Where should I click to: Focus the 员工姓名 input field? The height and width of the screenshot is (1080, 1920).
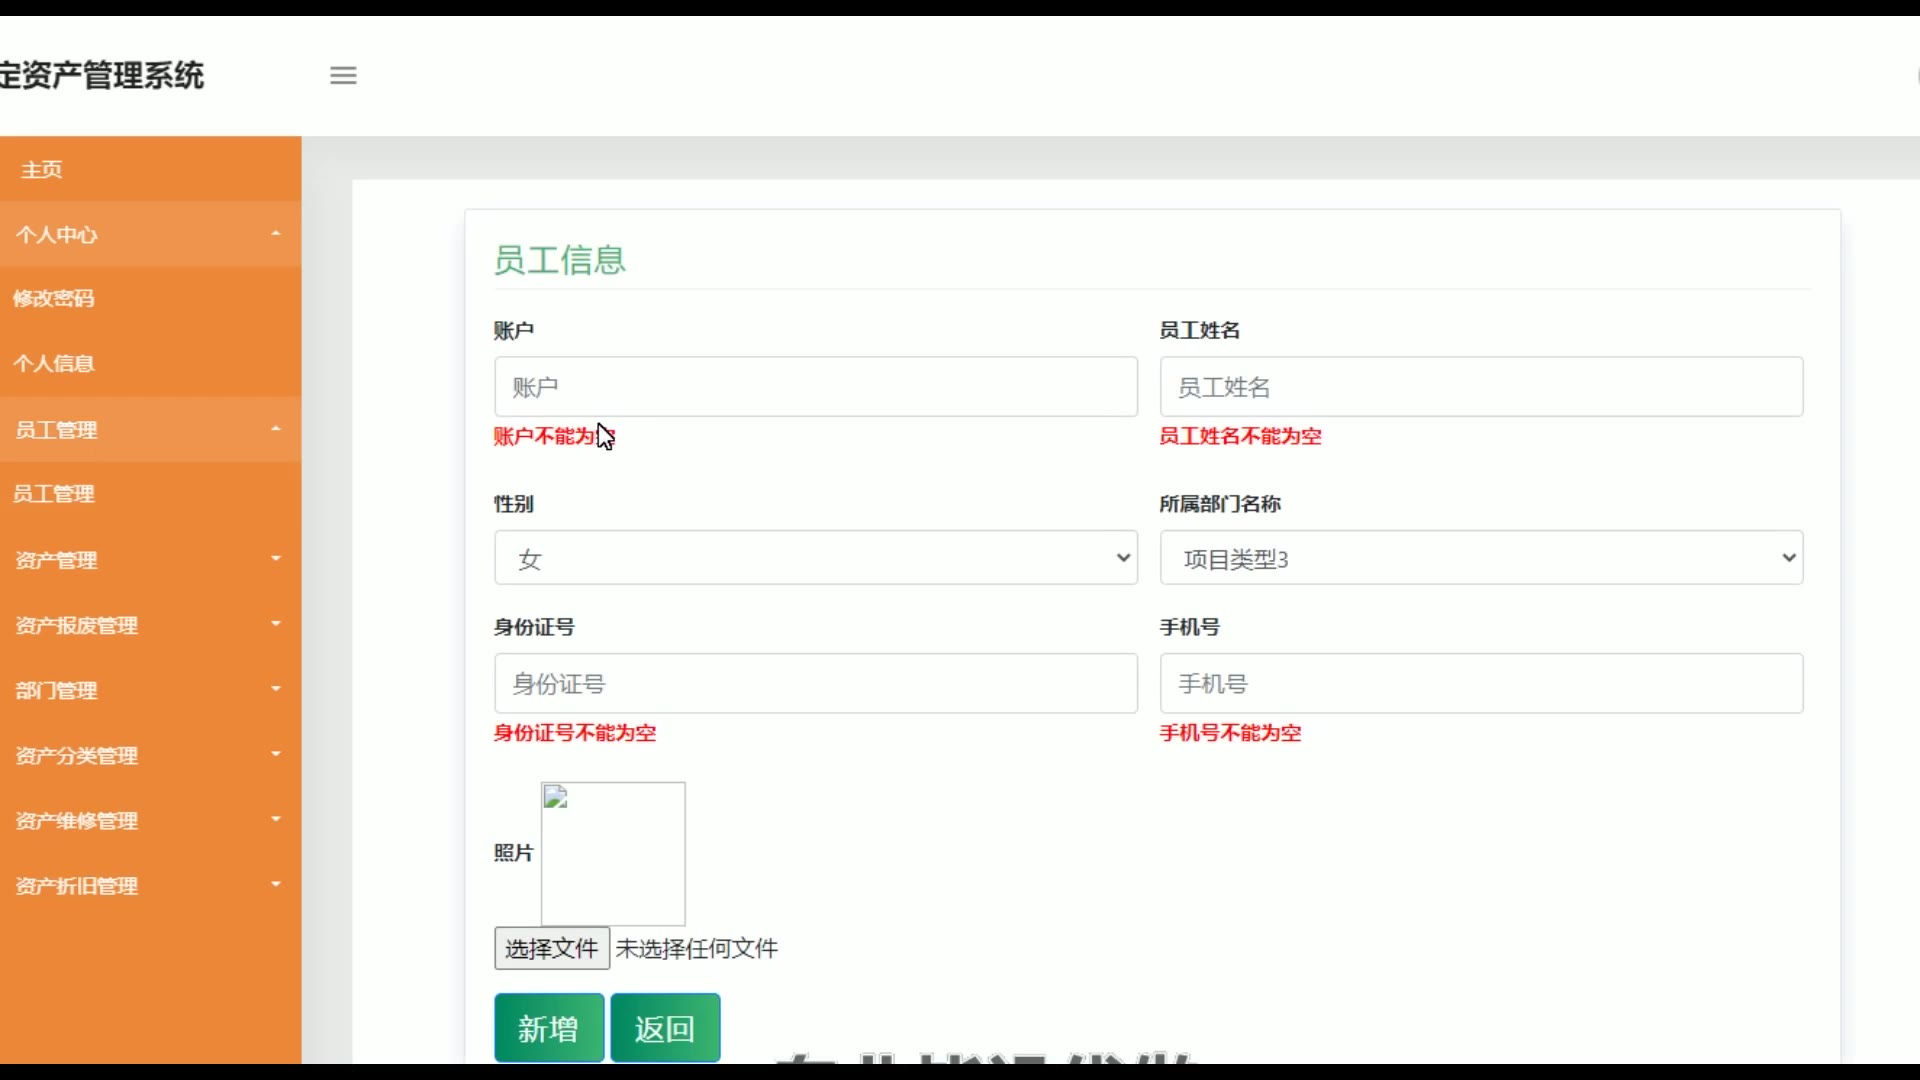1481,387
